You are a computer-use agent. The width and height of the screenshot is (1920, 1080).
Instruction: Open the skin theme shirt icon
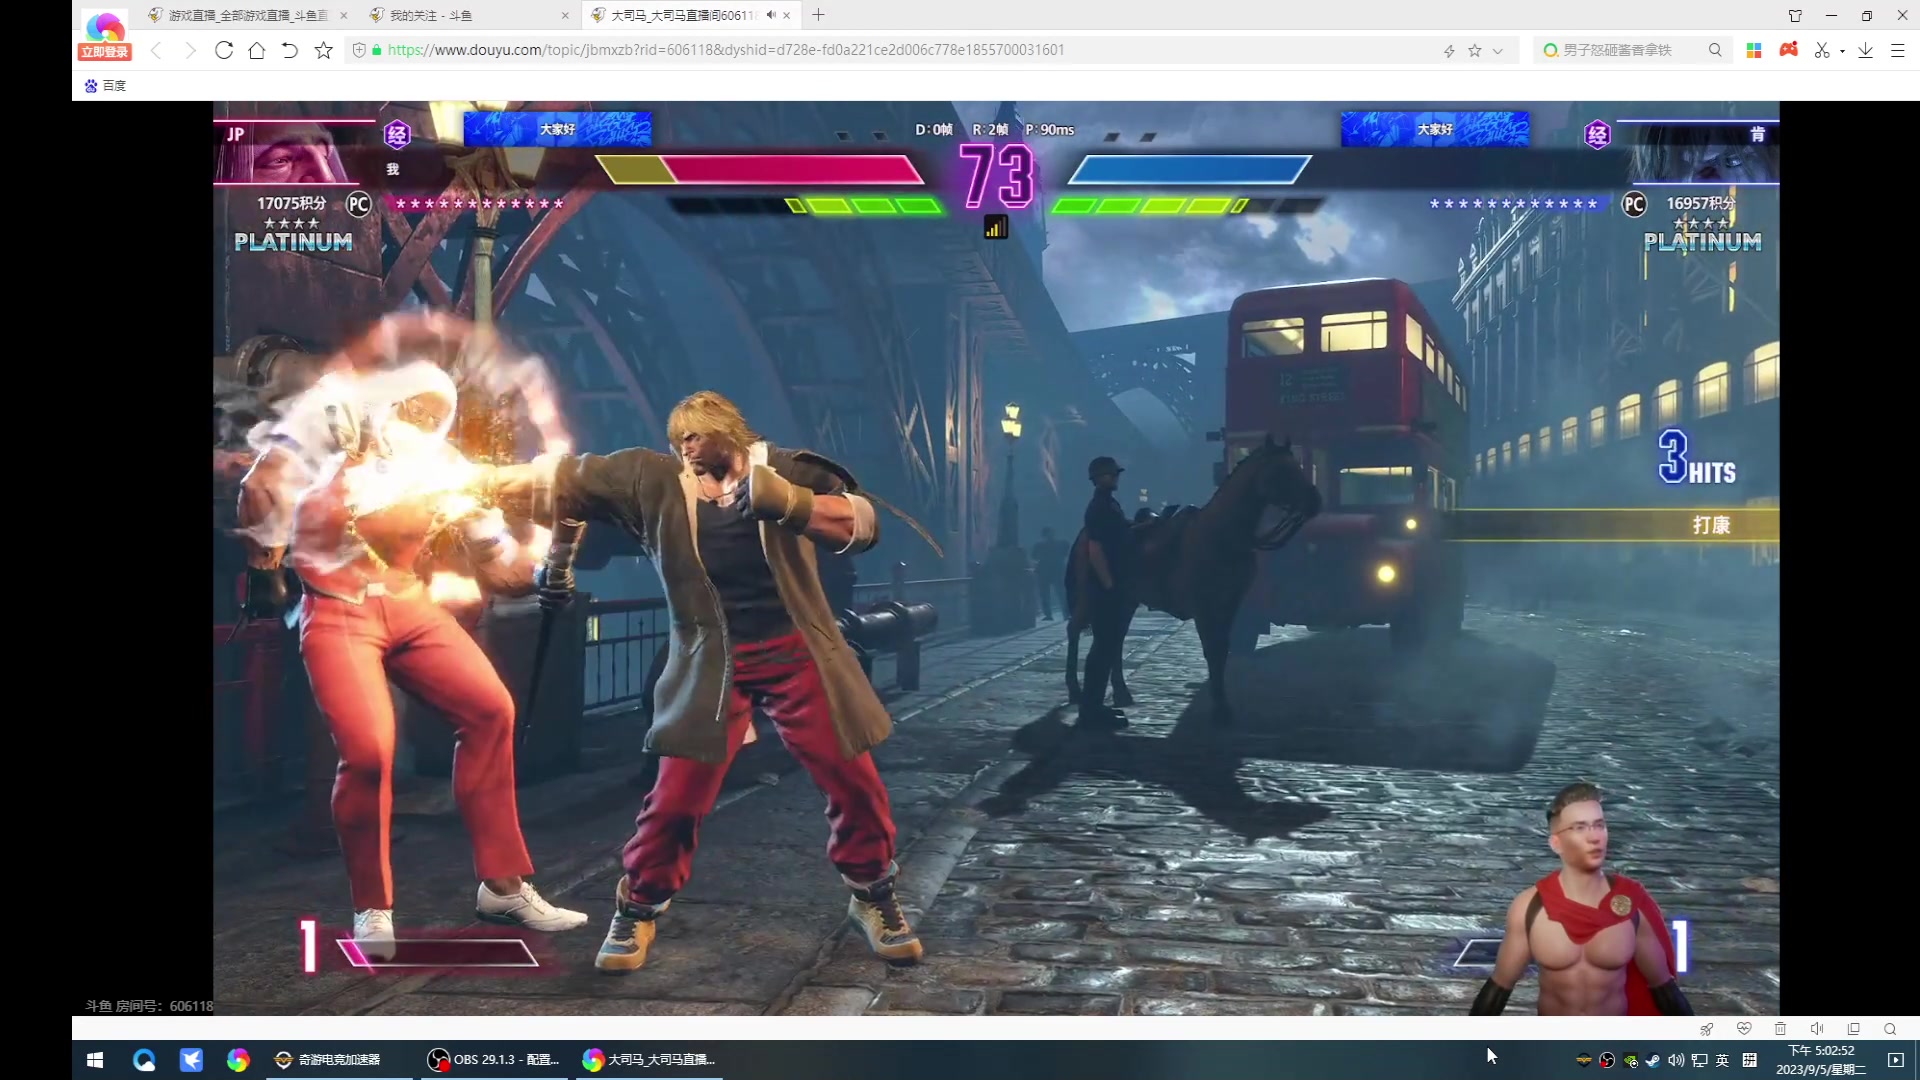[1796, 15]
